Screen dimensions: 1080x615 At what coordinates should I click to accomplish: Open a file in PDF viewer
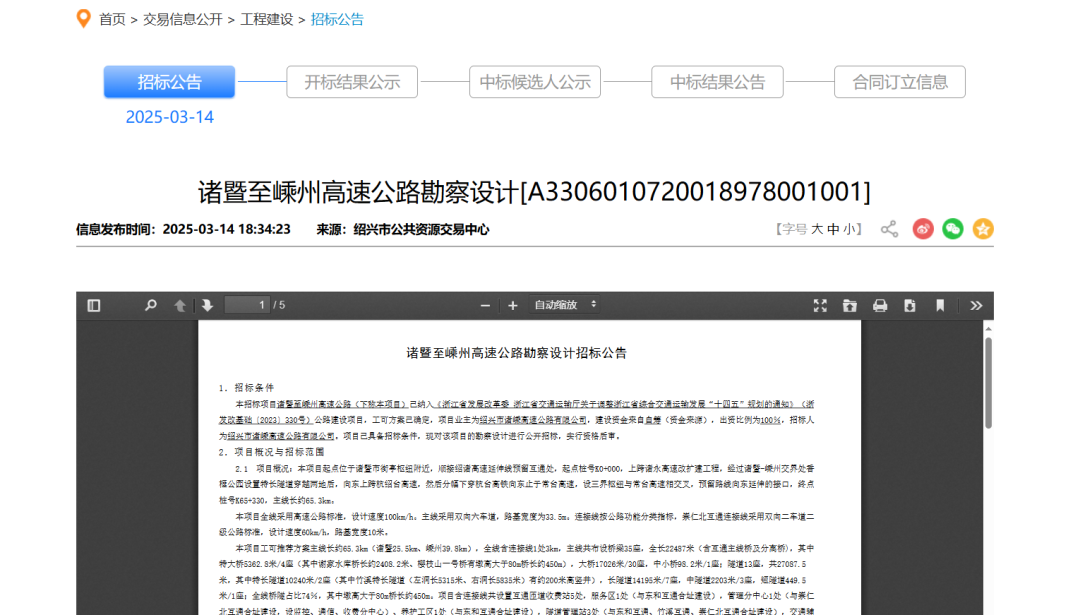[x=850, y=305]
